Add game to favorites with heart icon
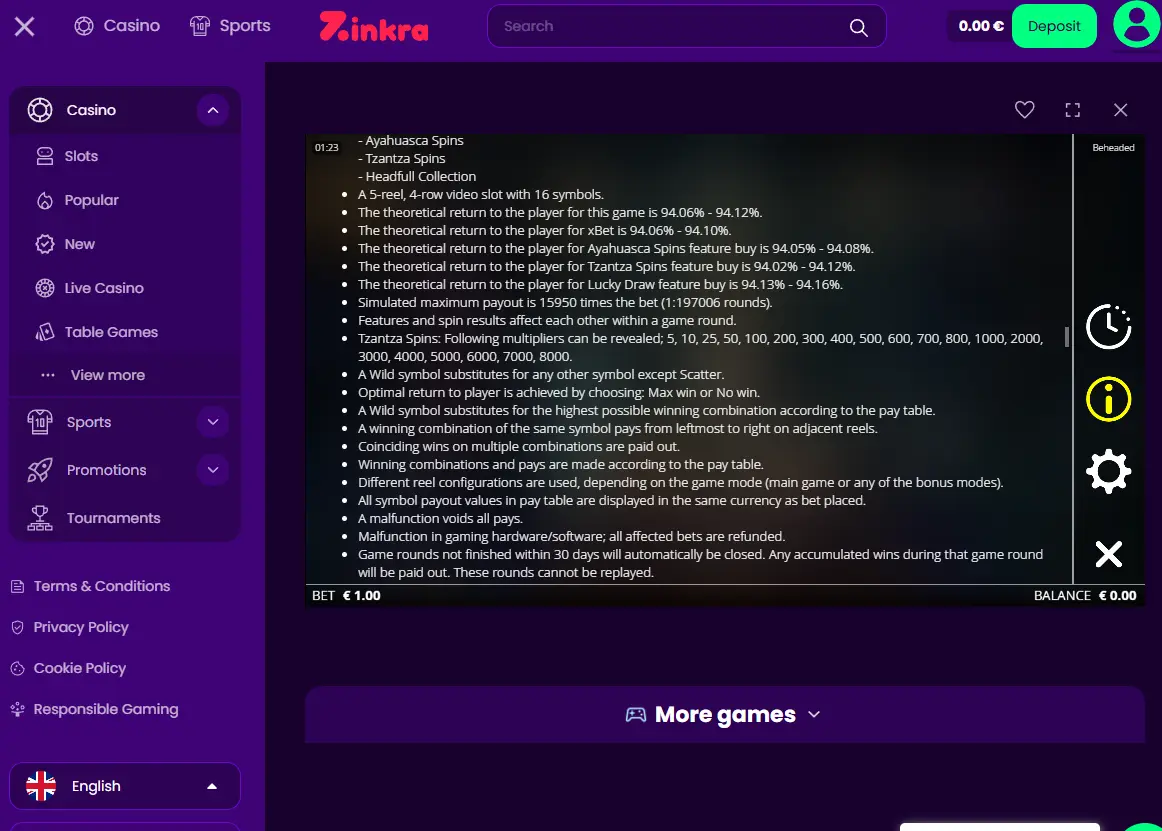The height and width of the screenshot is (831, 1162). point(1024,110)
